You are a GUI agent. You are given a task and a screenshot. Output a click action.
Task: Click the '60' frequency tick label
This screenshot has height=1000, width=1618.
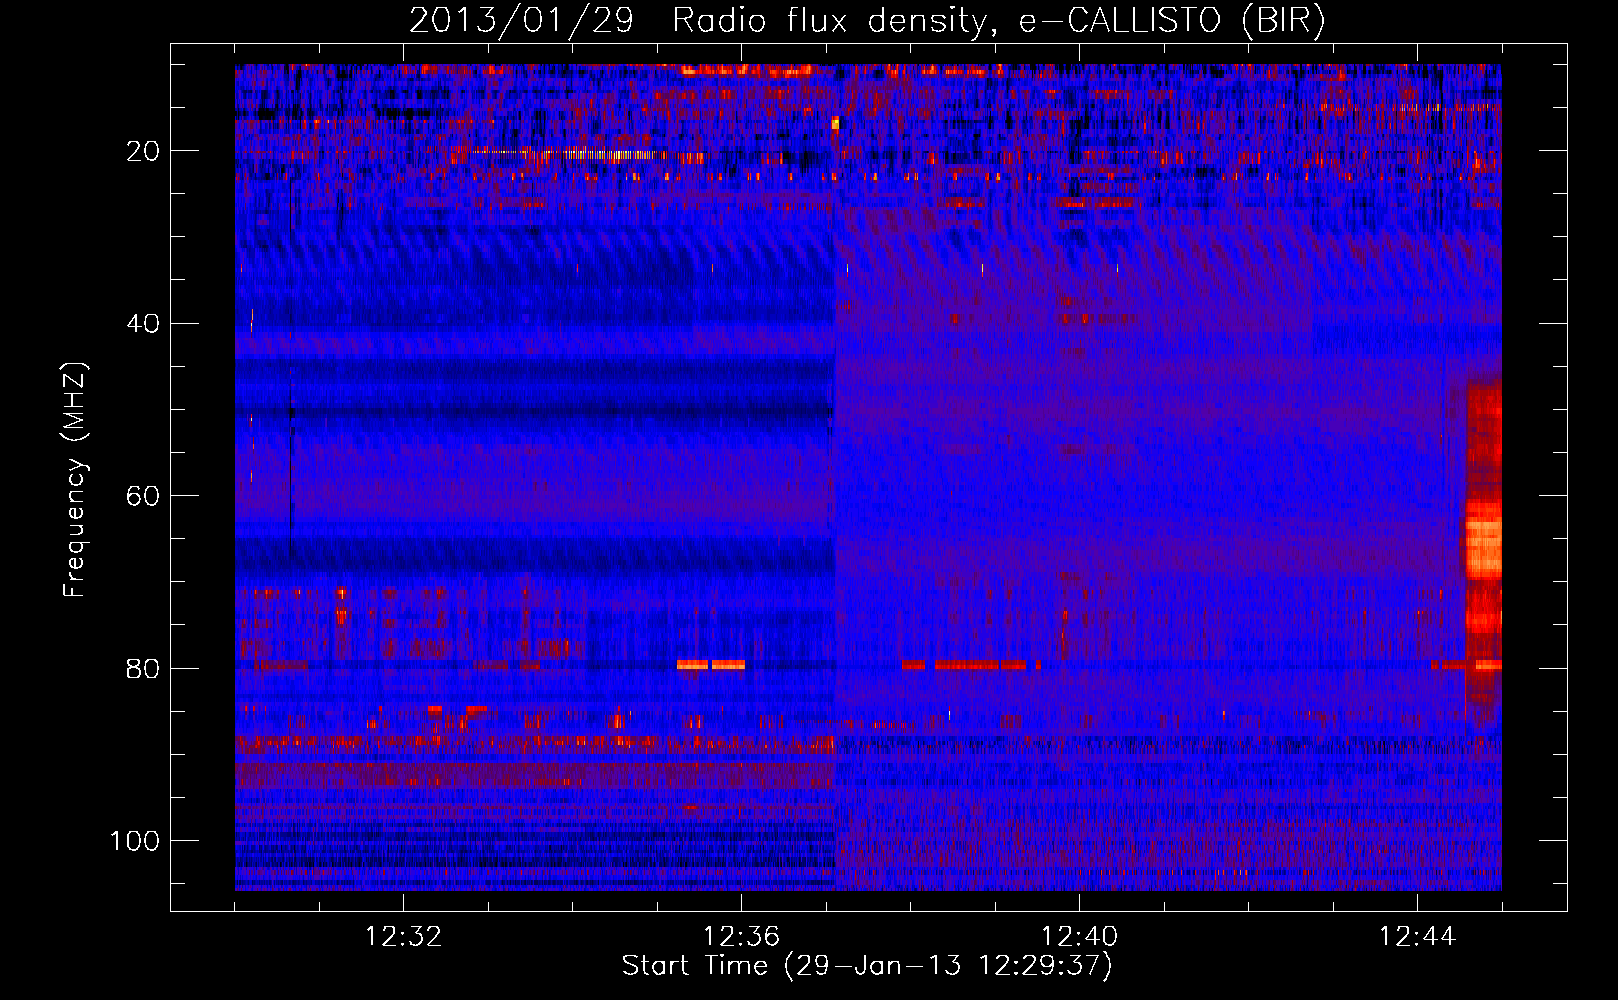(x=143, y=496)
